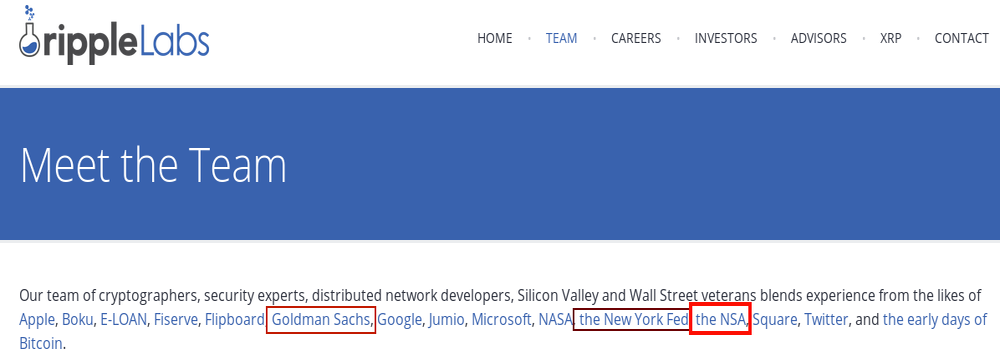
Task: Select the TEAM navigation item
Action: tap(561, 38)
